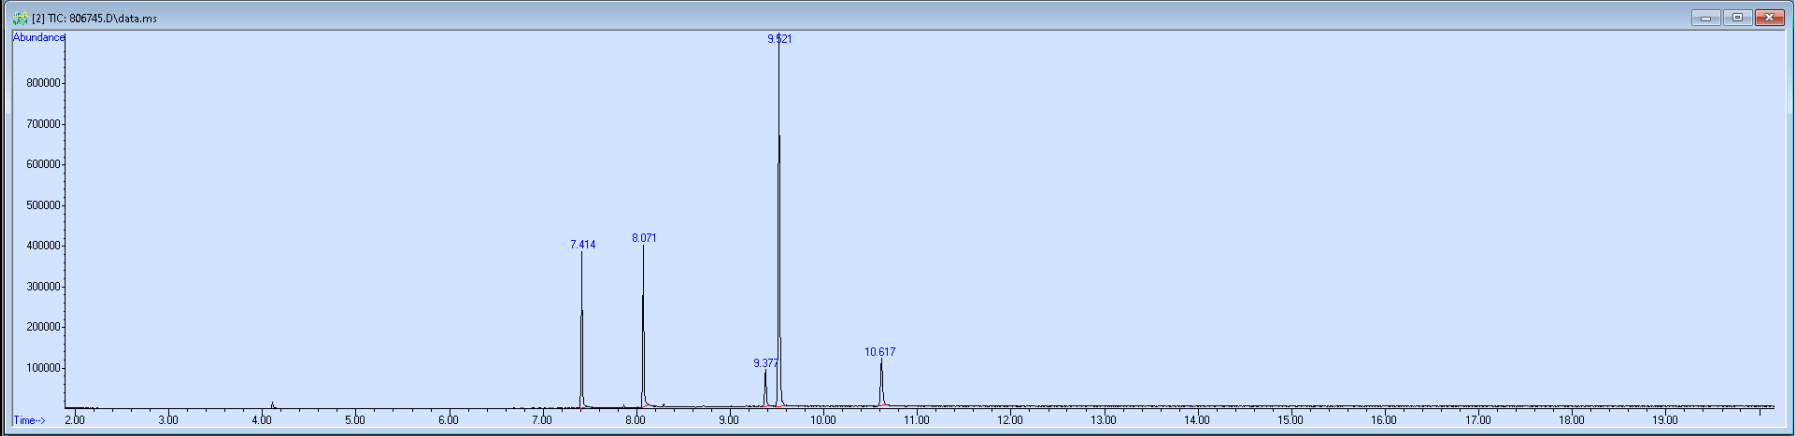Click the 700000 abundance tick label
Viewport: 1795px width, 436px height.
[x=43, y=124]
